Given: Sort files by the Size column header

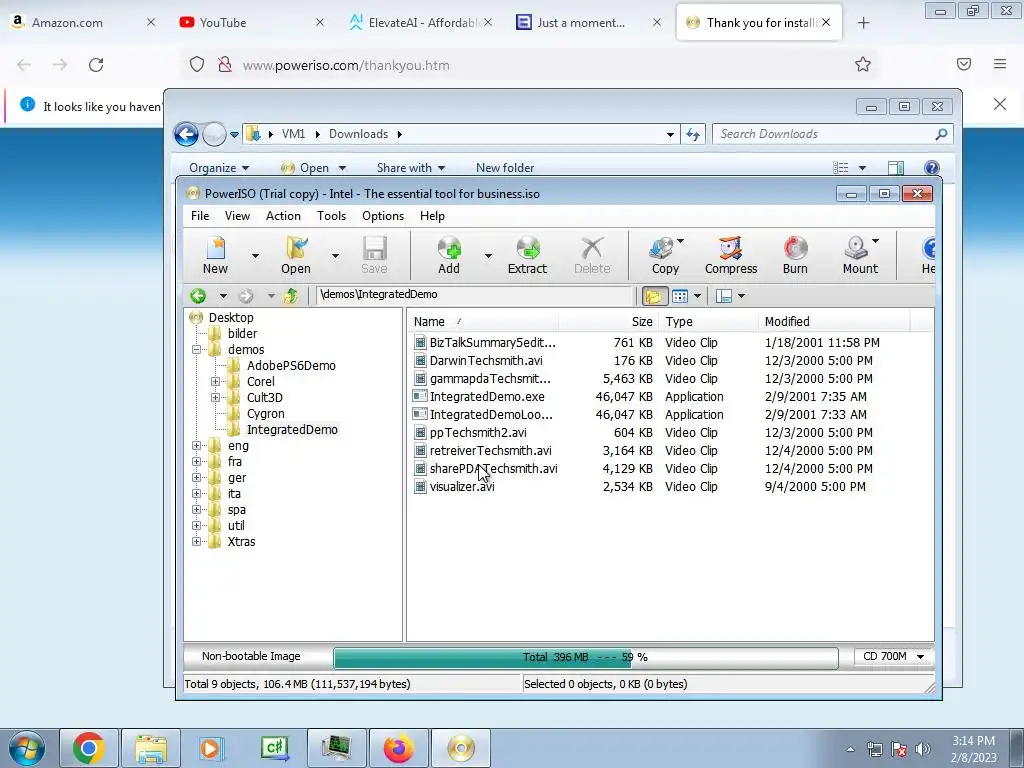Looking at the screenshot, I should 608,321.
